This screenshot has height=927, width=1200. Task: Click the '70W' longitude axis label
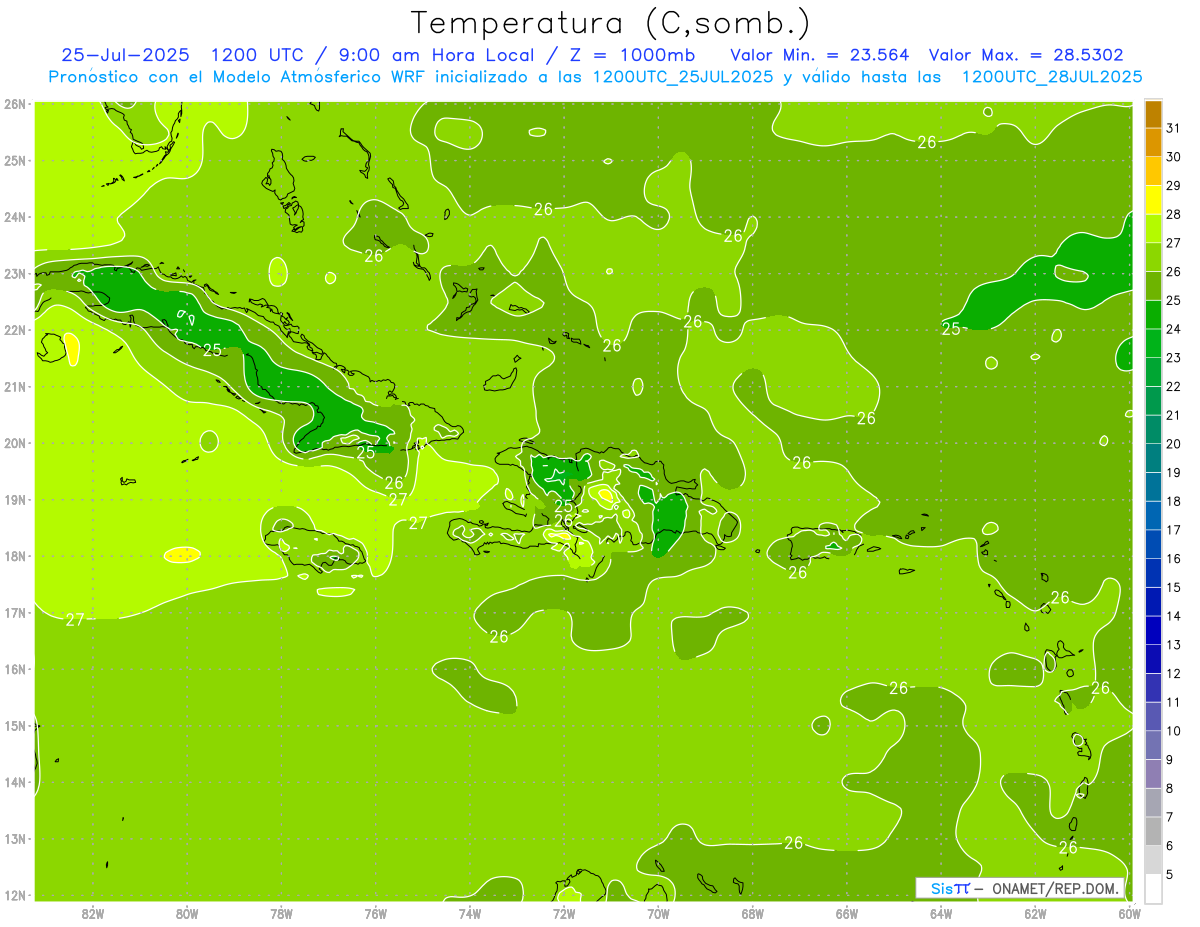click(x=658, y=913)
